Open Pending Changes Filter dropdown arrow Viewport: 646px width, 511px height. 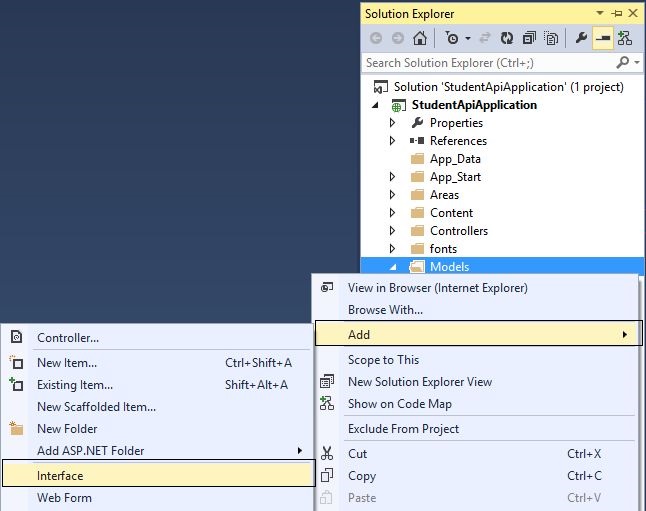pos(468,38)
